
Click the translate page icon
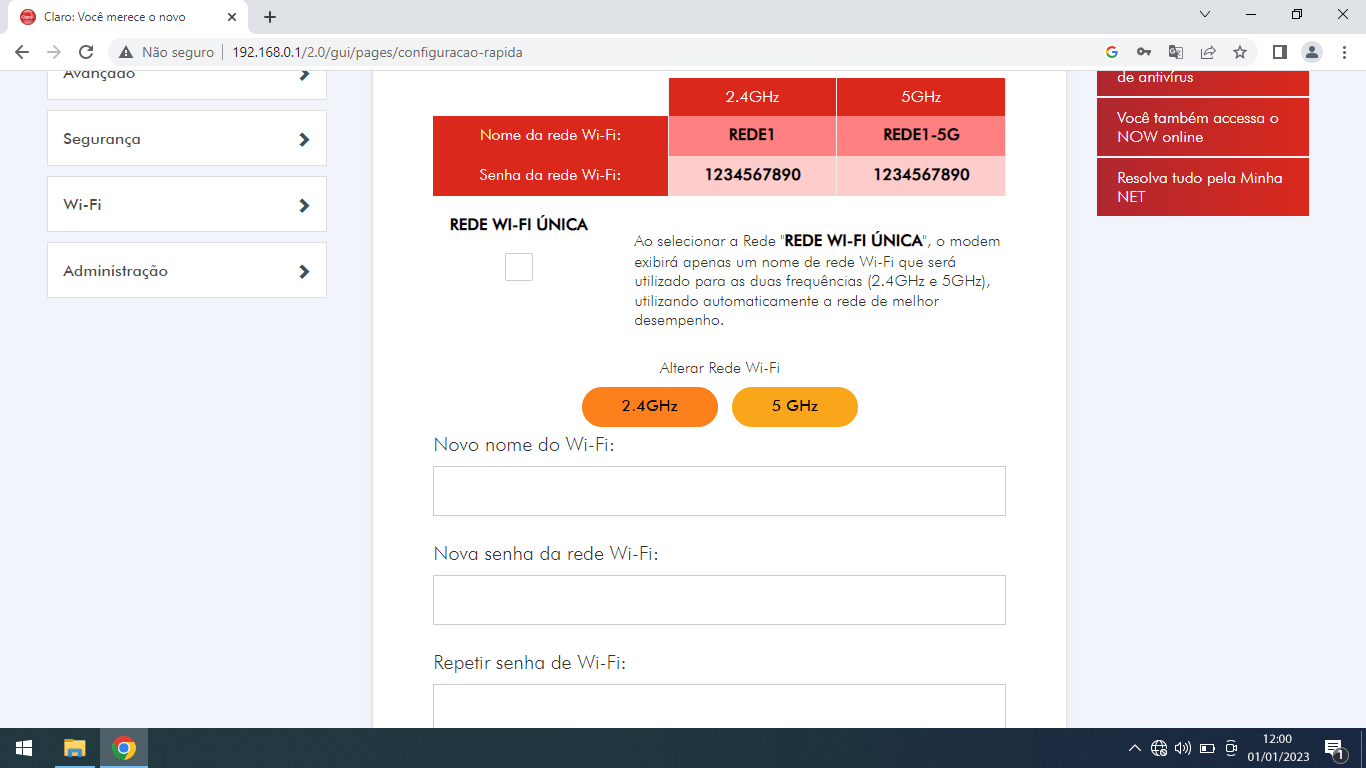pyautogui.click(x=1176, y=52)
